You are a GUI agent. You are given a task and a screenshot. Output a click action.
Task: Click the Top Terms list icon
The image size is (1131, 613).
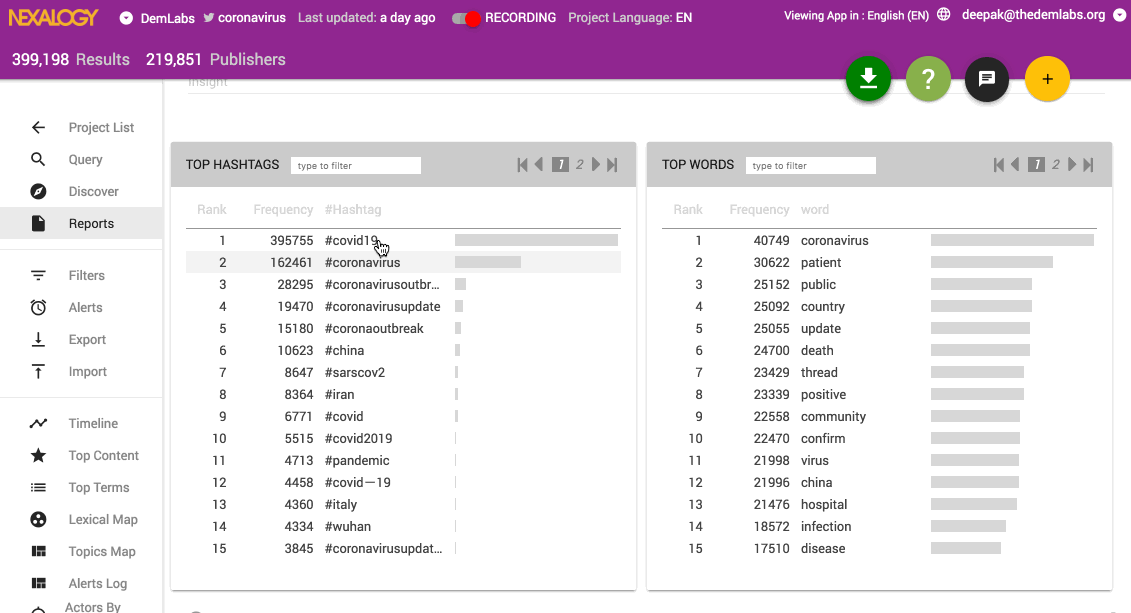pyautogui.click(x=38, y=488)
